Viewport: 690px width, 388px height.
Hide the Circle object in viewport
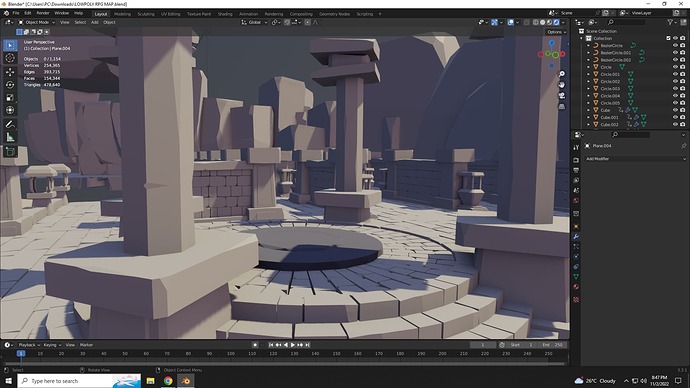[675, 67]
